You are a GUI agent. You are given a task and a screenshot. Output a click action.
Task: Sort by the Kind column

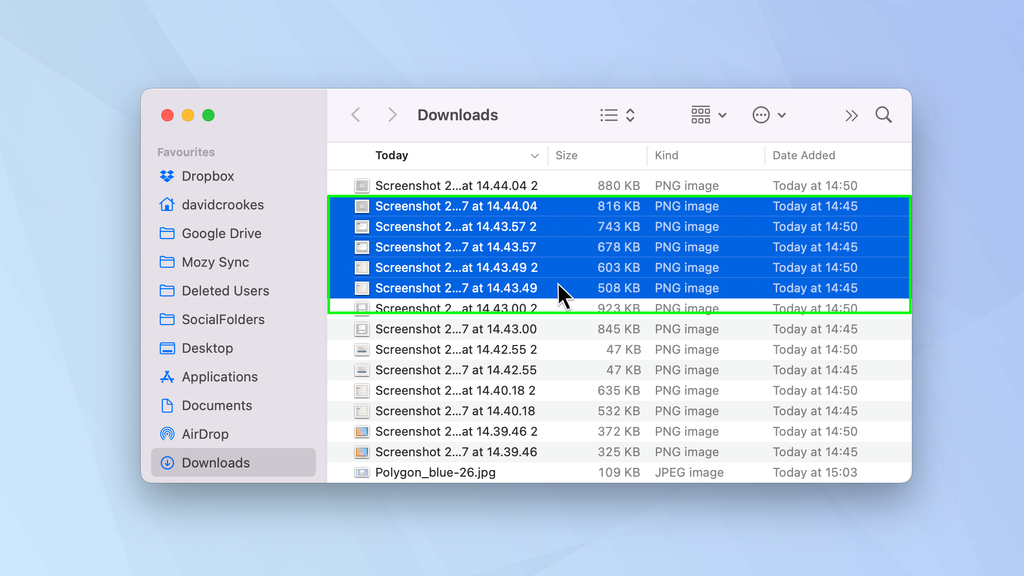[x=666, y=155]
